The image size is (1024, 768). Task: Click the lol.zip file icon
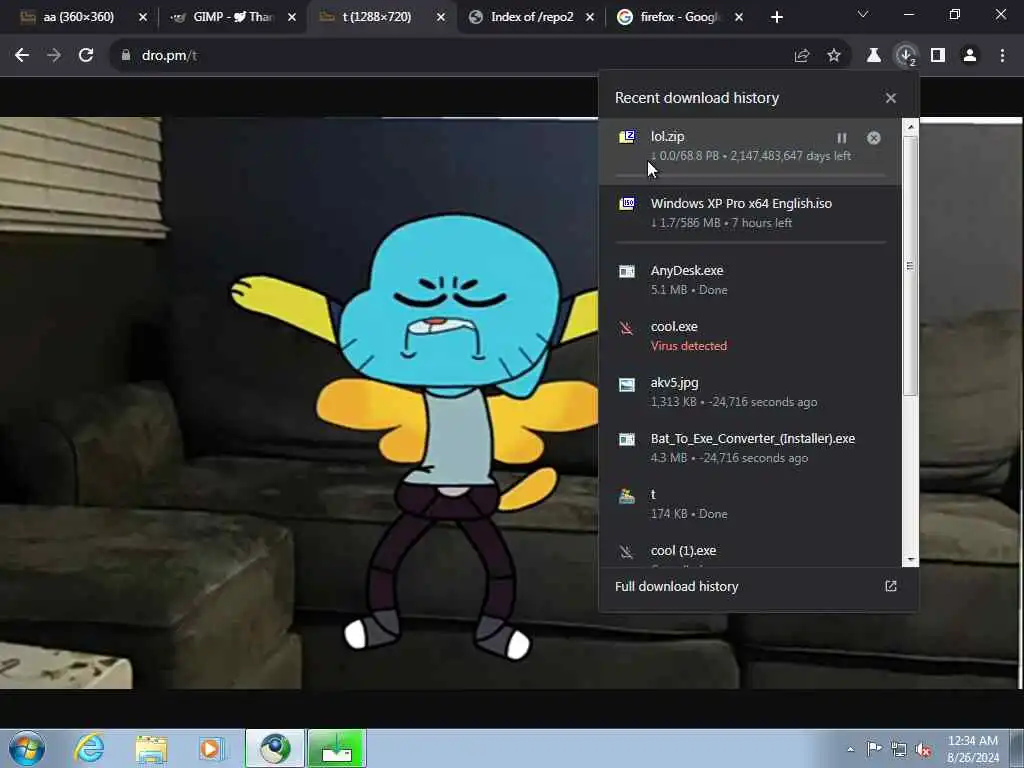tap(627, 136)
